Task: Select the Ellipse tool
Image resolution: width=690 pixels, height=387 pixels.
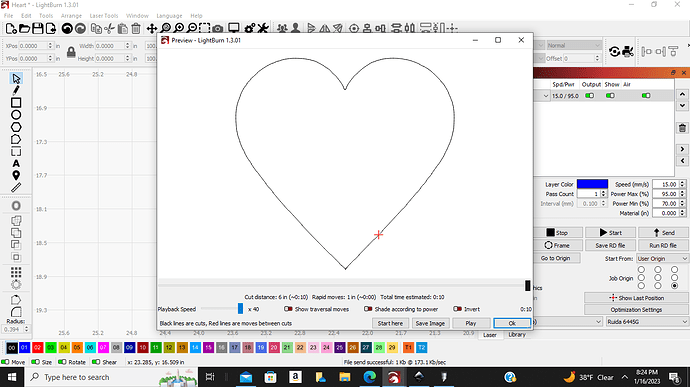Action: tap(16, 115)
